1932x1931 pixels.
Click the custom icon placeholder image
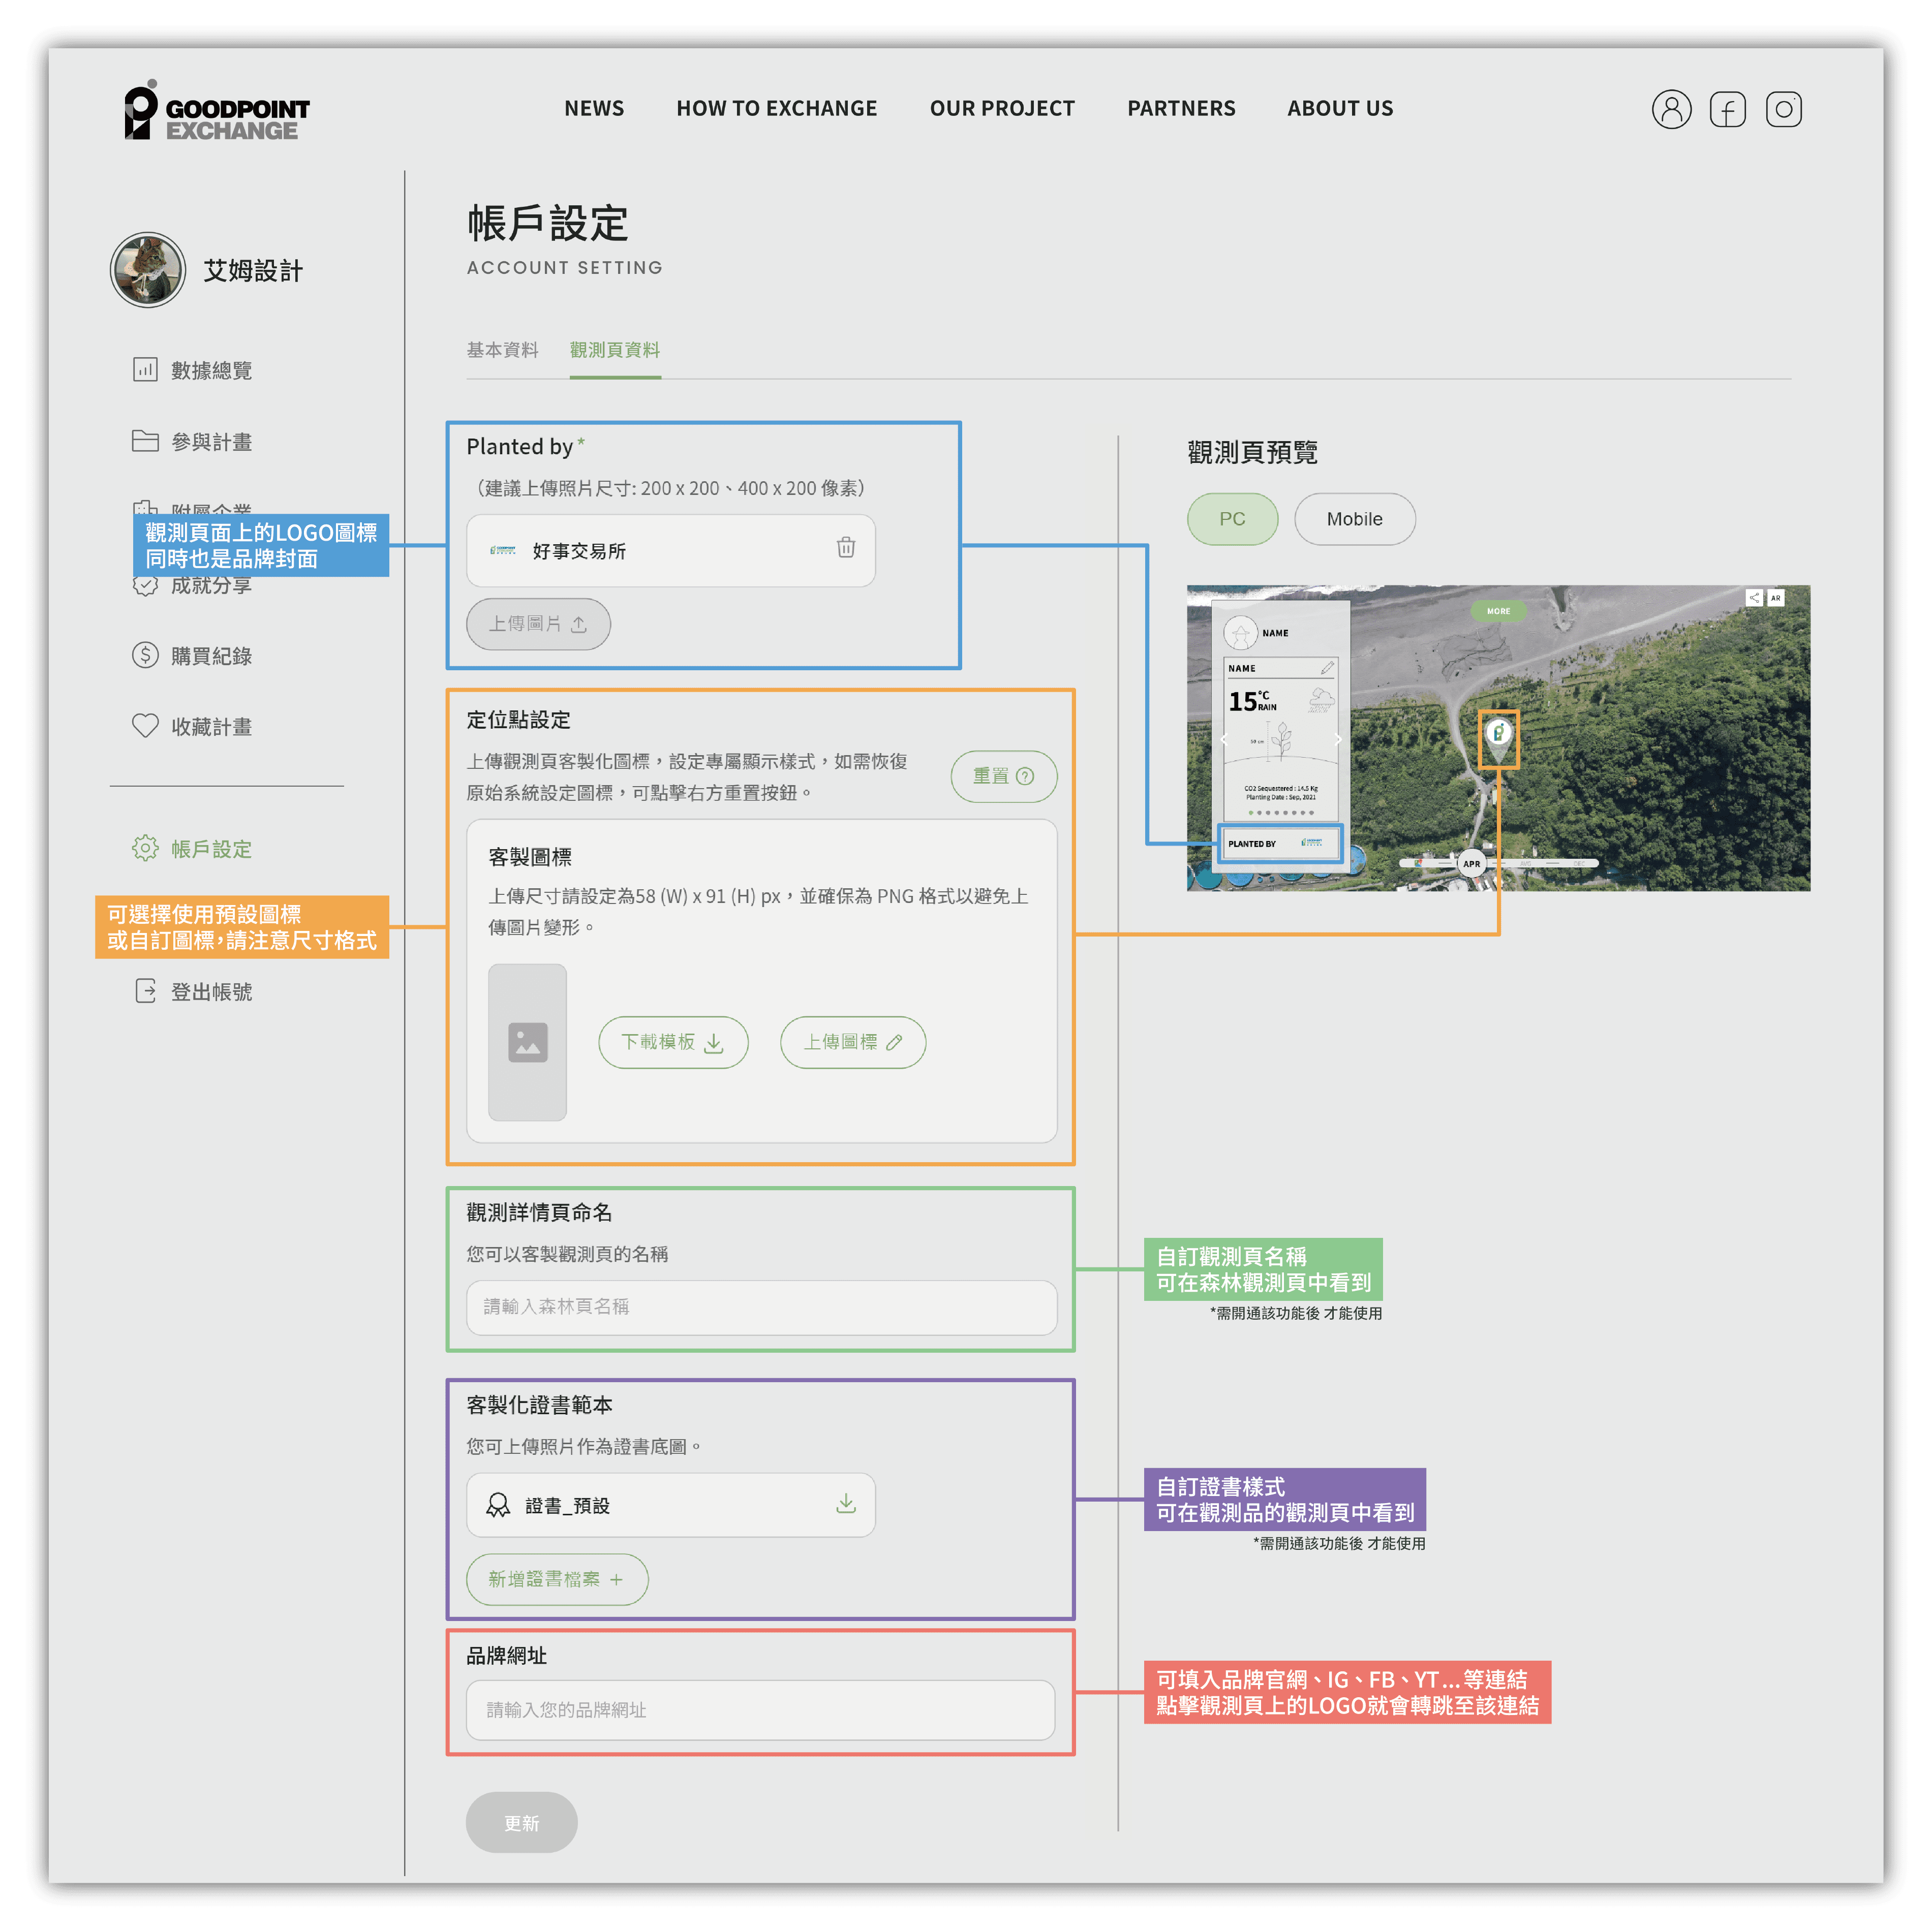[x=527, y=1042]
